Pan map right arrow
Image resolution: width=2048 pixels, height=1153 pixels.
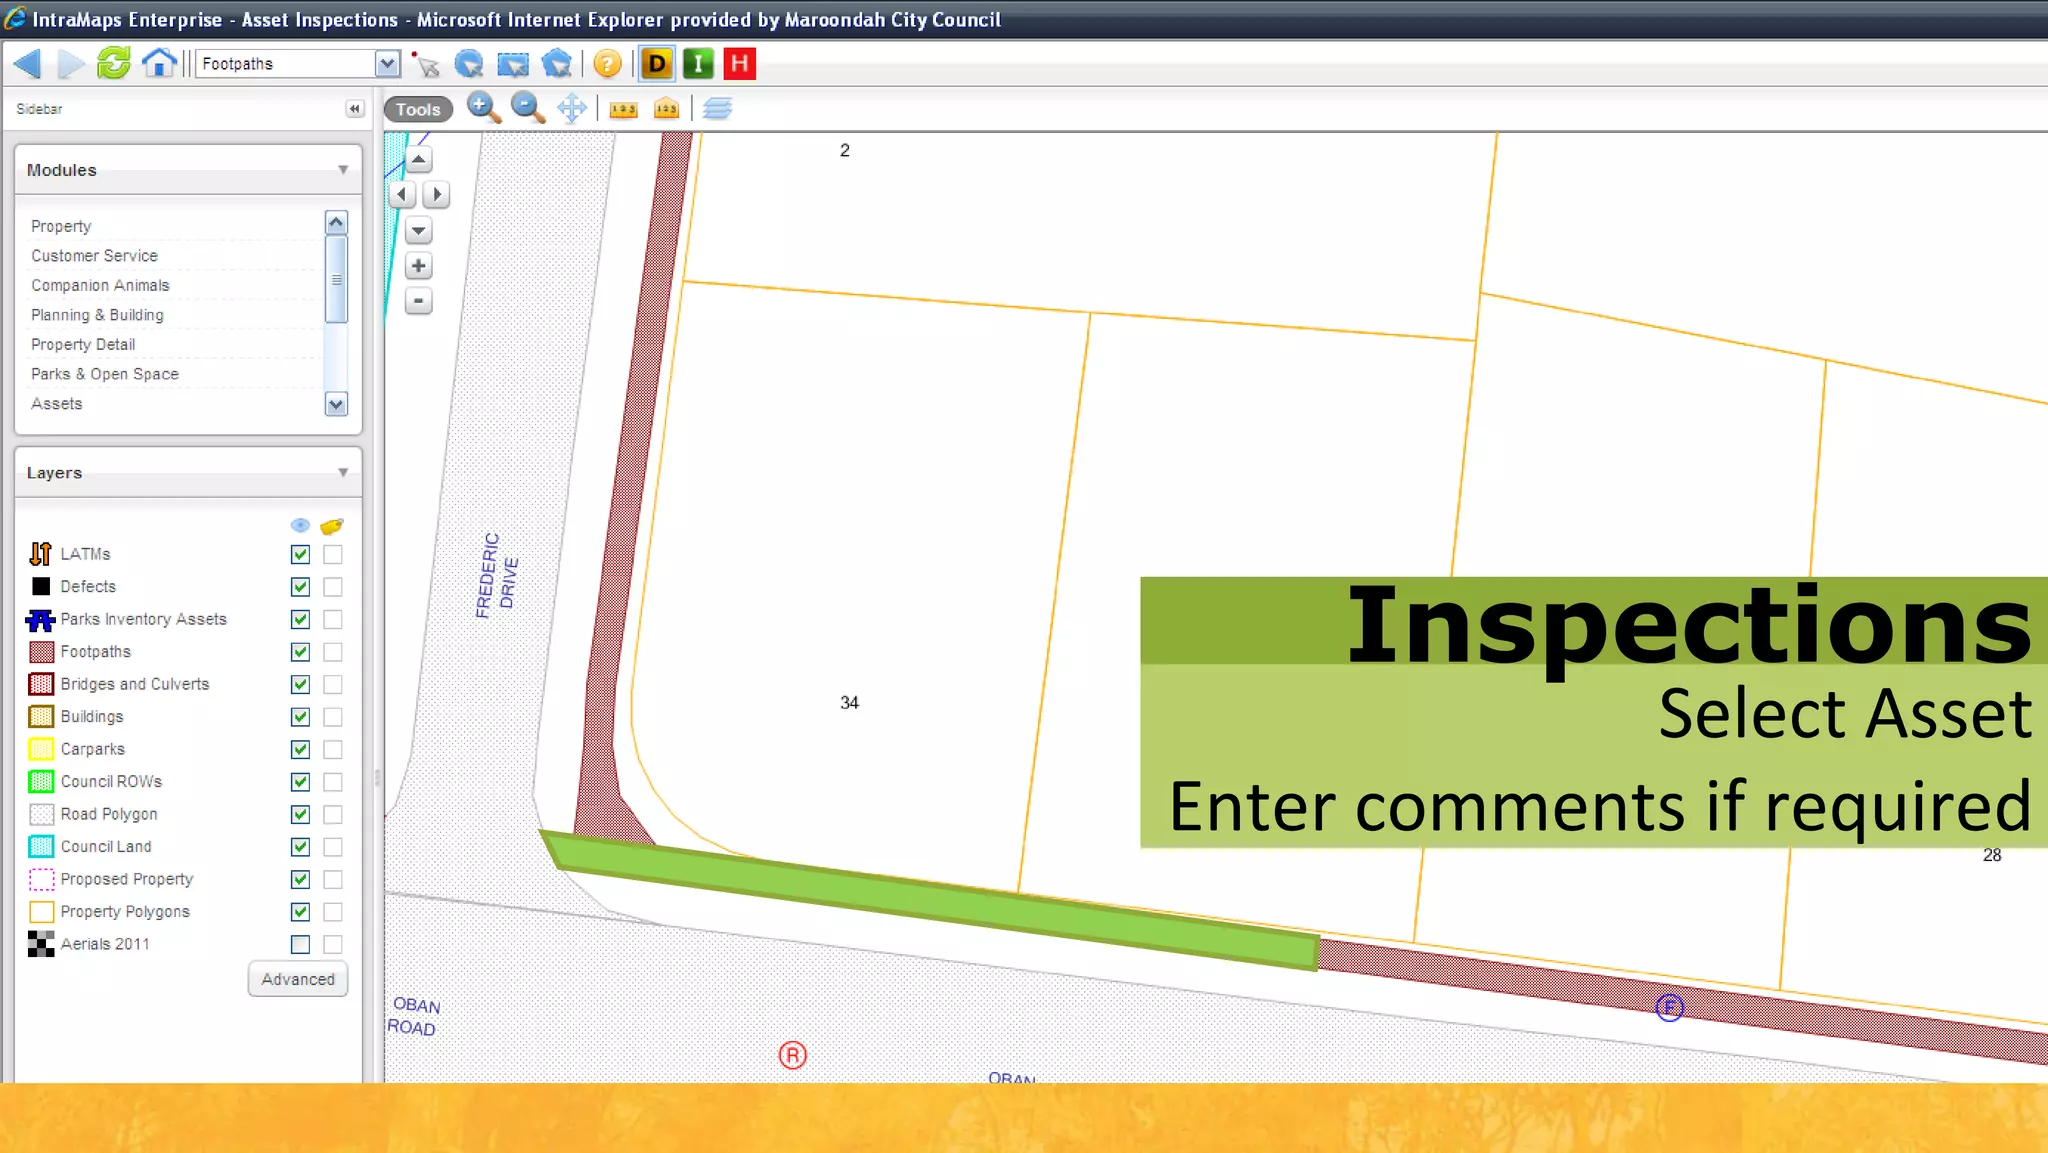[x=437, y=194]
